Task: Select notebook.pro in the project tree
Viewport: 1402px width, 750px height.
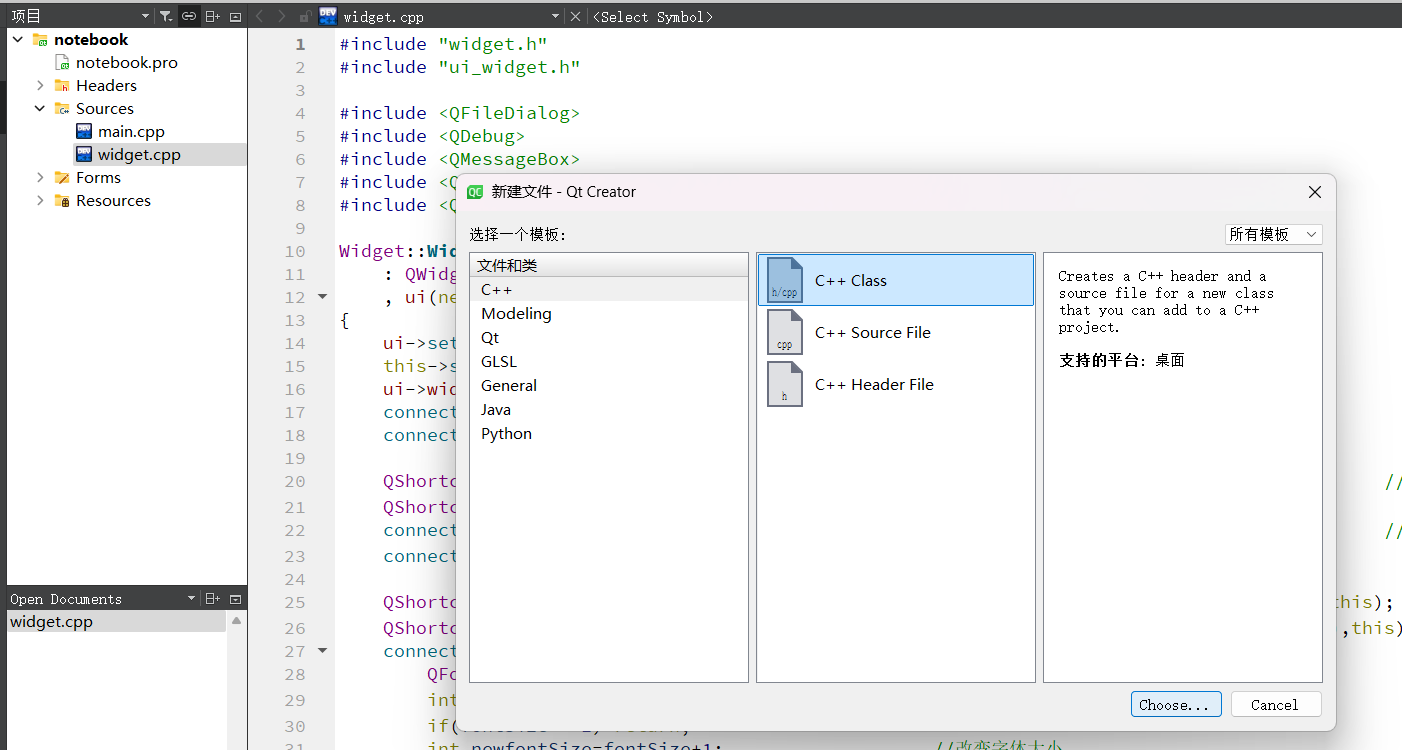Action: 127,62
